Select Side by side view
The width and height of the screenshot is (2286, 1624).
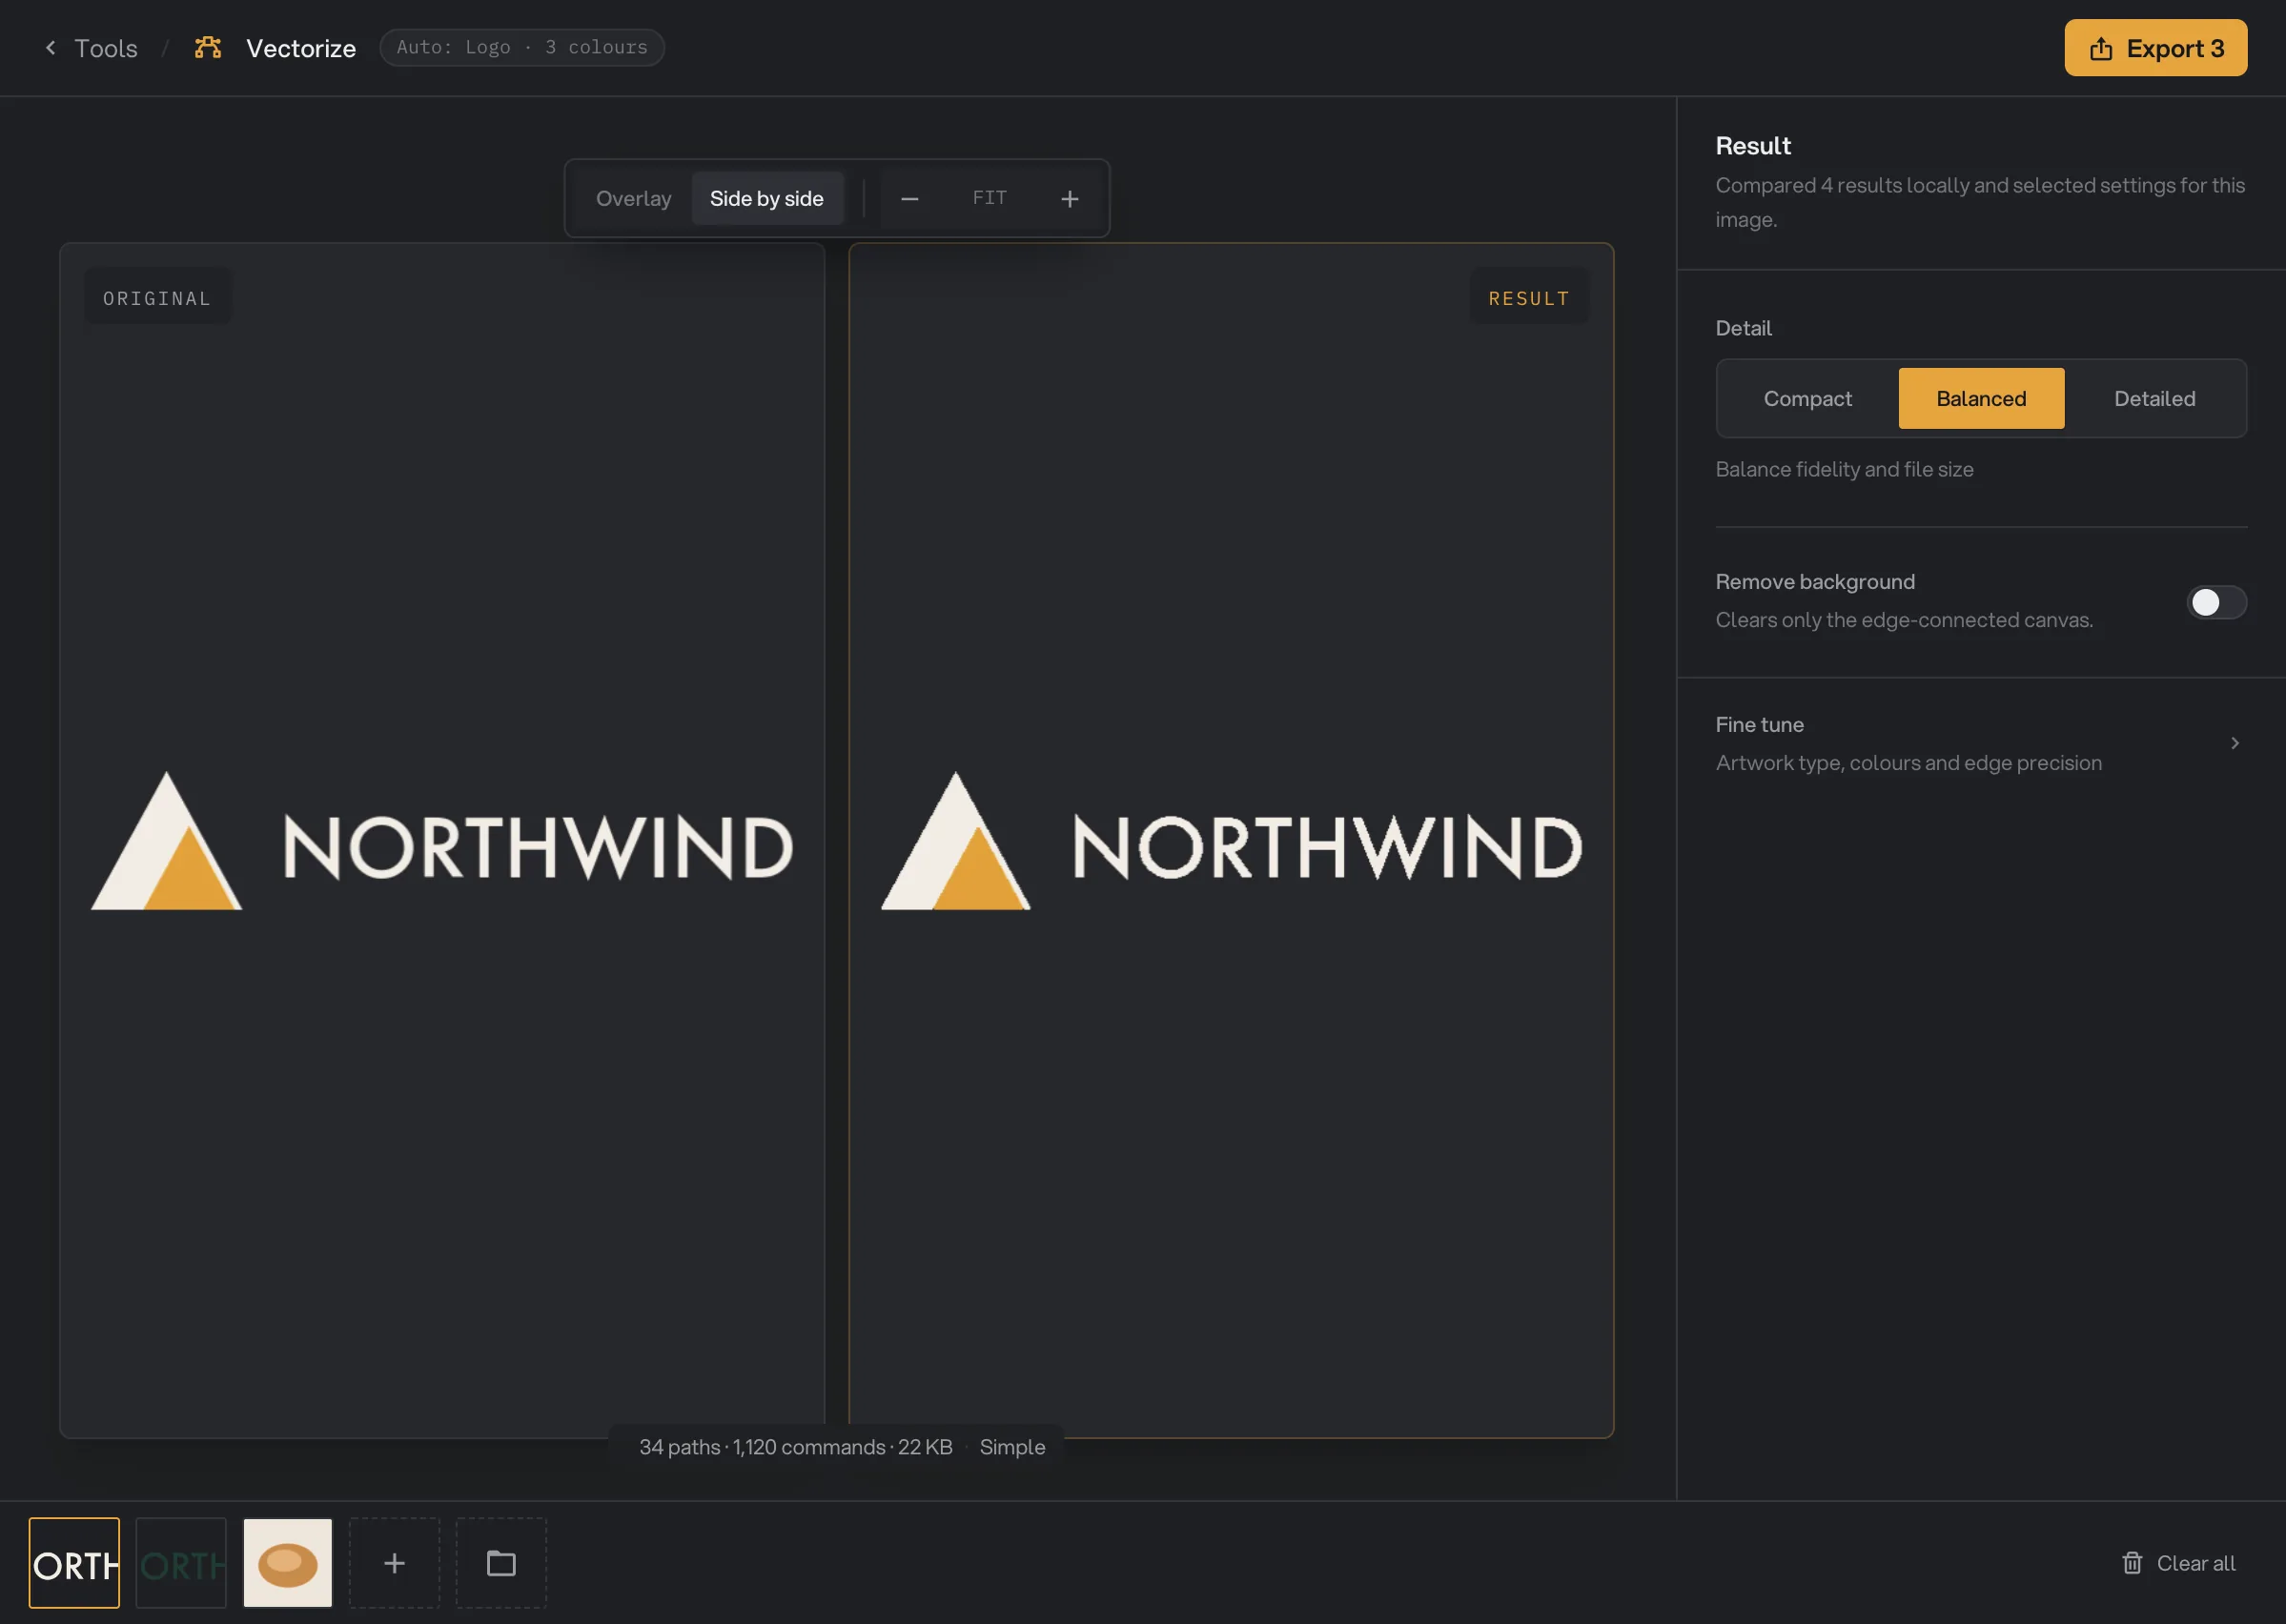[767, 198]
